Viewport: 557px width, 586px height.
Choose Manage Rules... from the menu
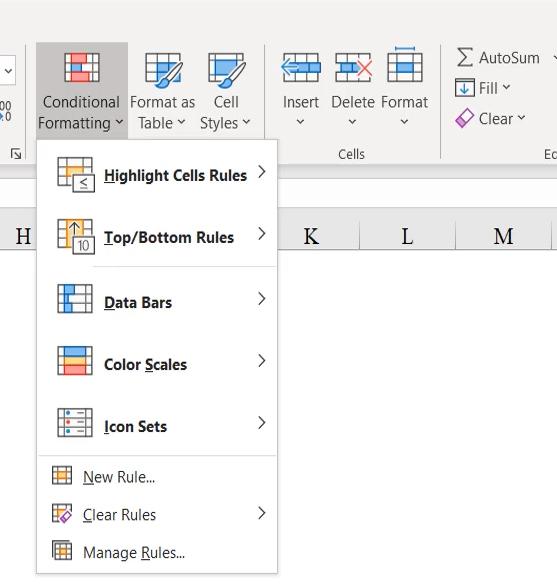pyautogui.click(x=157, y=552)
